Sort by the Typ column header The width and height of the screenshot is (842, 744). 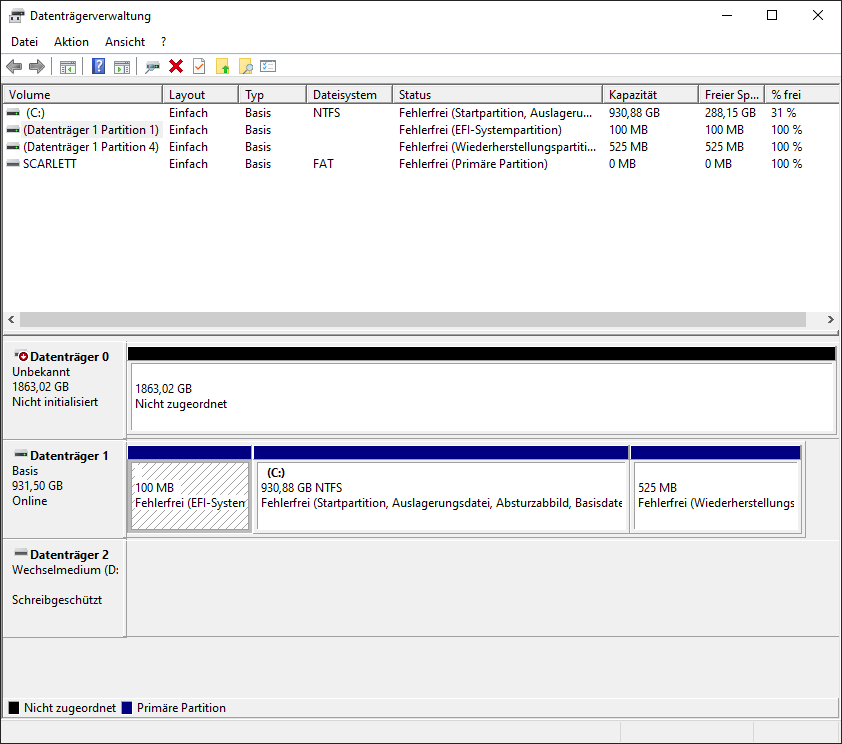272,94
